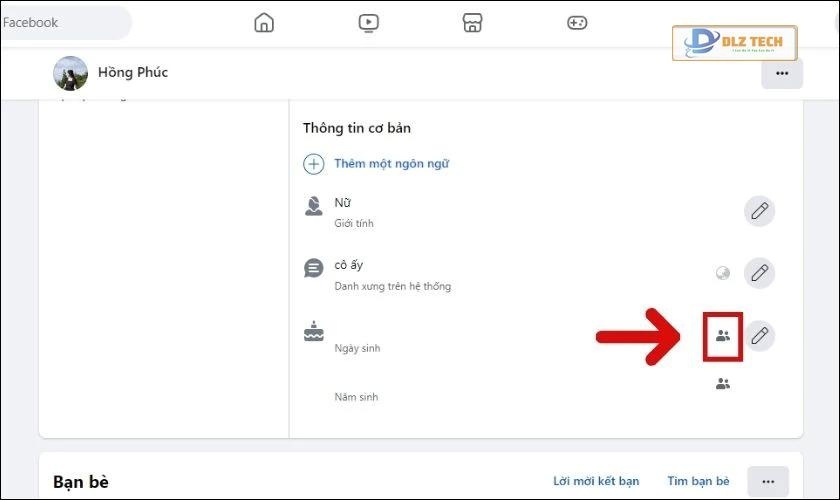The height and width of the screenshot is (500, 840).
Task: Open the 'Tìm bạn bè' link
Action: [698, 481]
